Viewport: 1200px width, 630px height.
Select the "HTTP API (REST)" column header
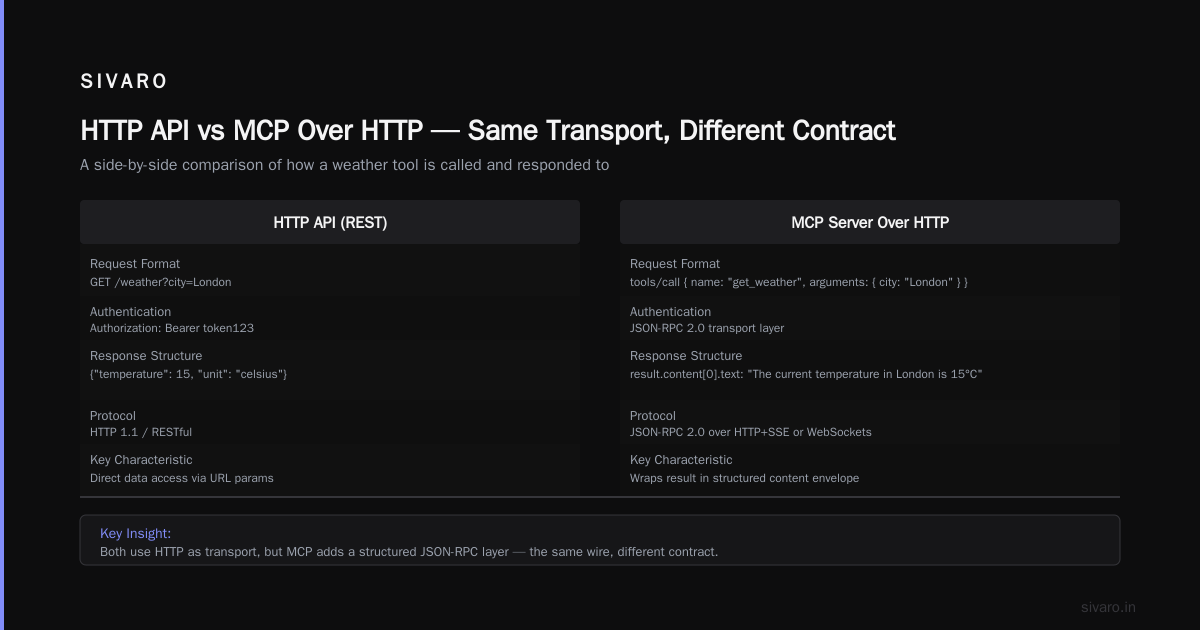tap(330, 223)
